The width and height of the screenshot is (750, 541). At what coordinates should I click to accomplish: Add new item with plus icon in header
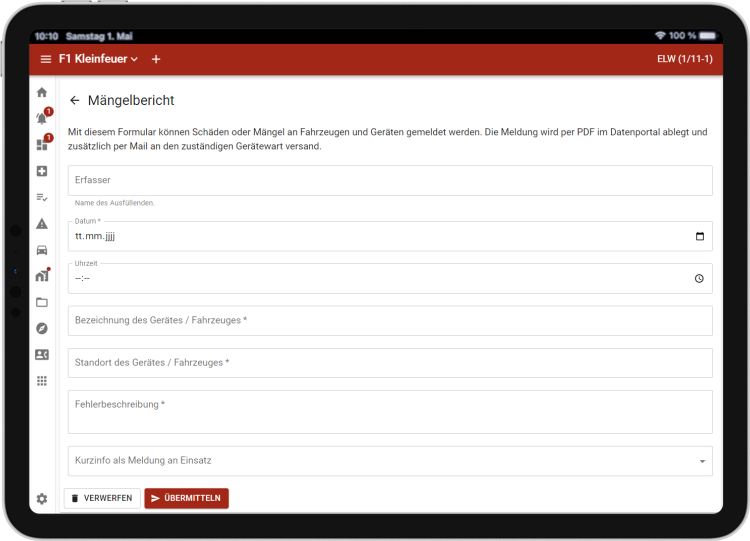pos(156,59)
